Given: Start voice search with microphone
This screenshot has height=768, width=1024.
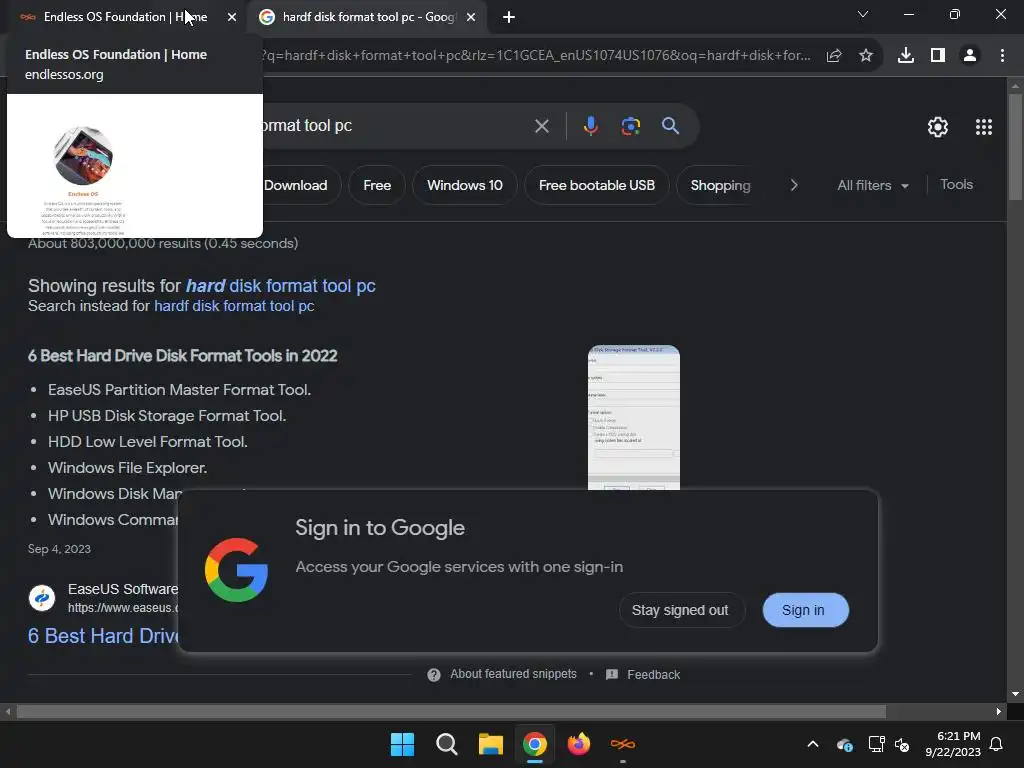Looking at the screenshot, I should click(x=590, y=126).
